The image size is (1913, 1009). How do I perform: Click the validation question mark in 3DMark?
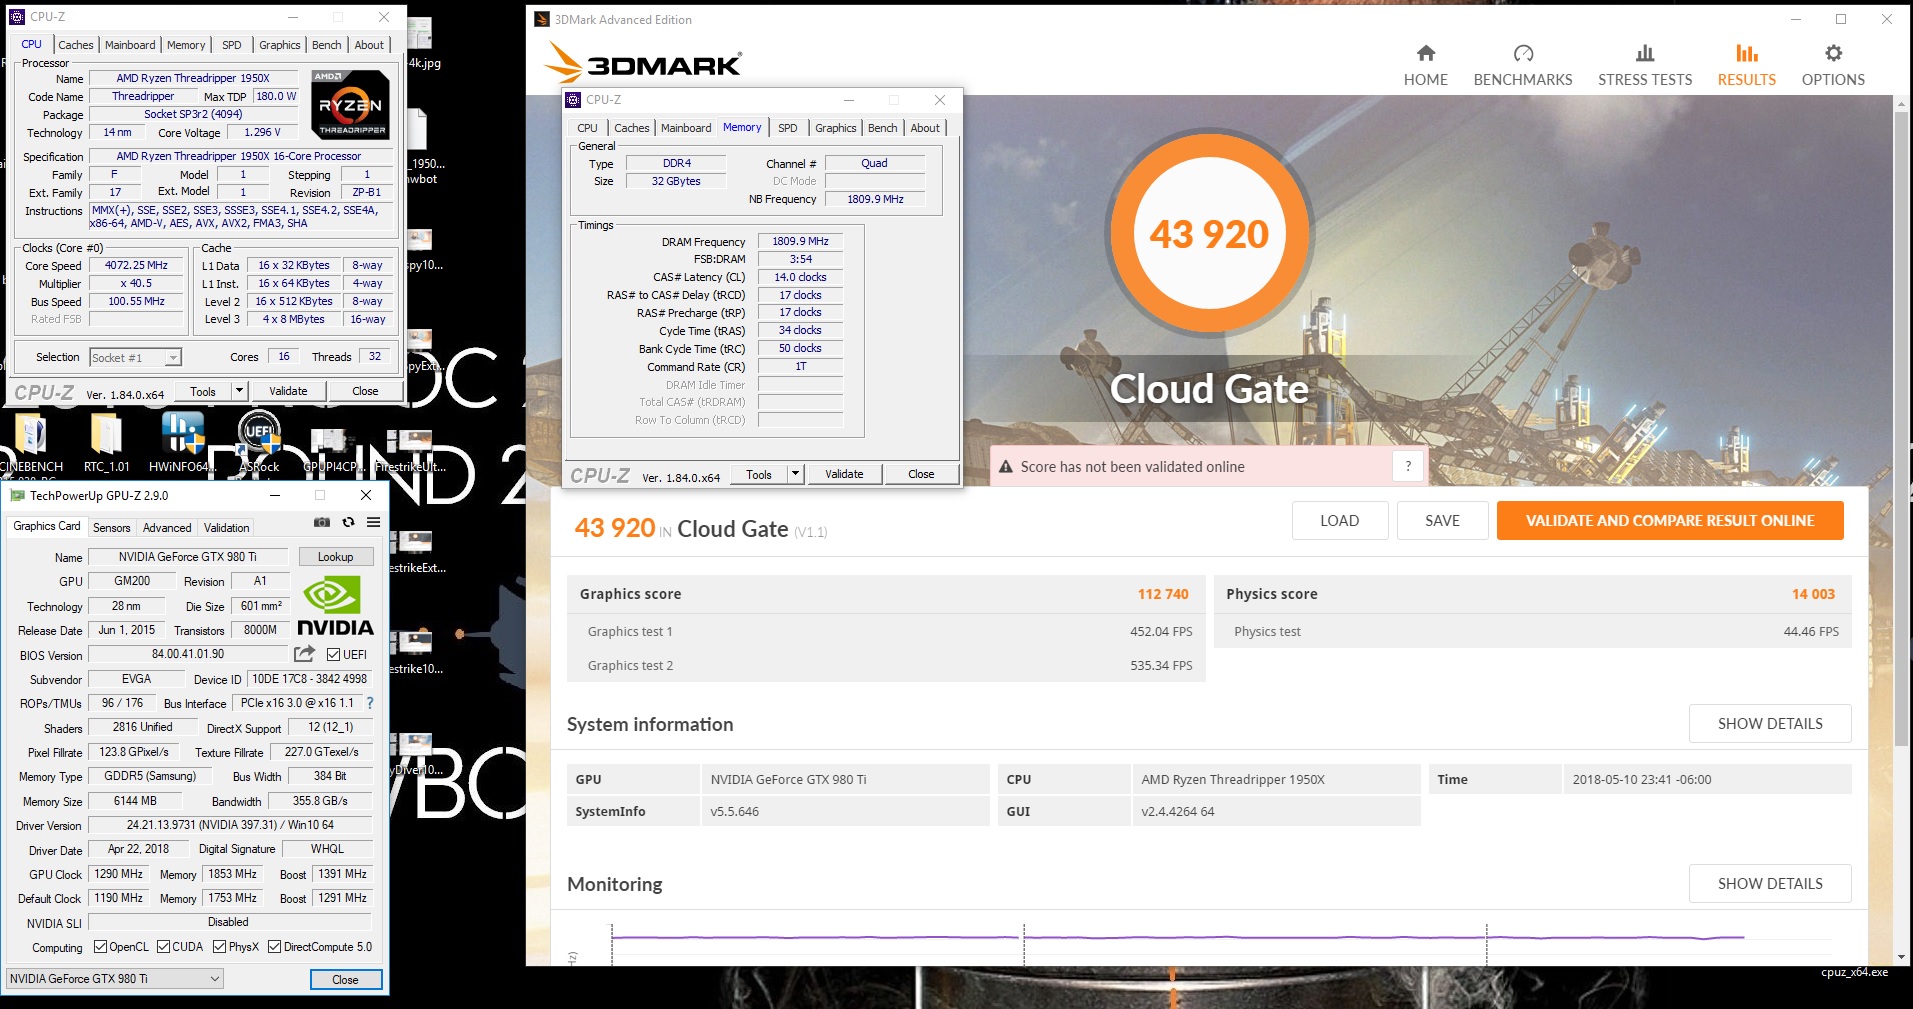point(1408,466)
